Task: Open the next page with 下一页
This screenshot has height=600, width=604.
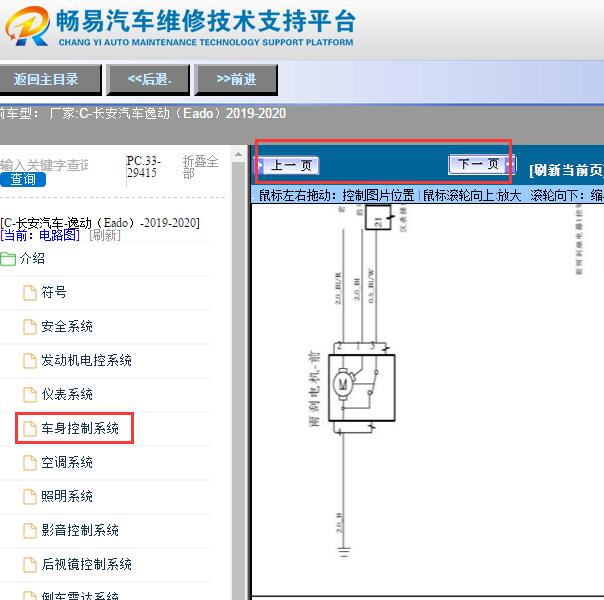Action: [x=482, y=164]
